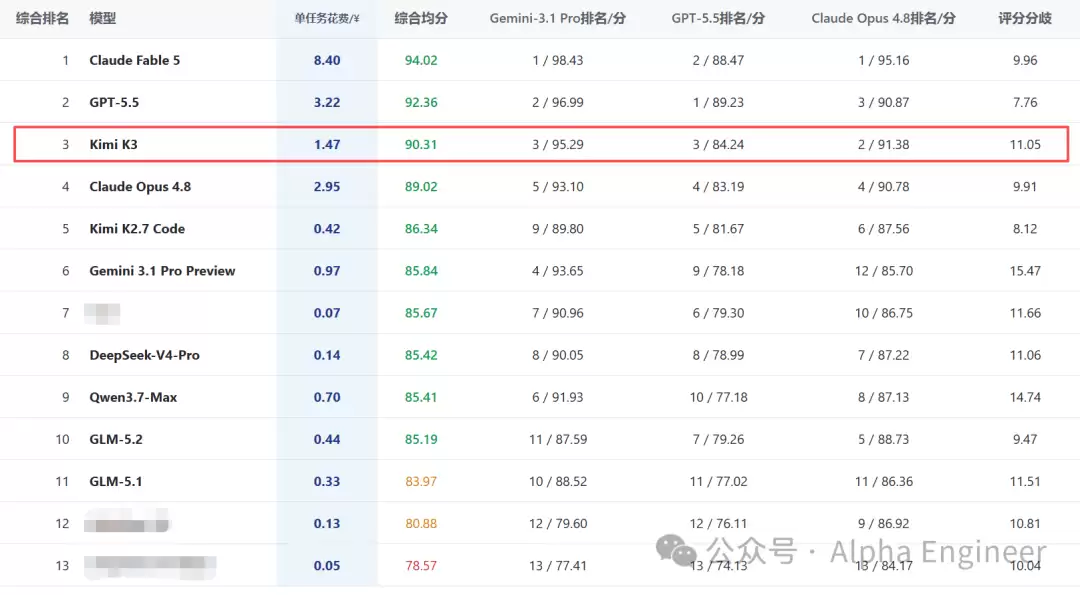Click the 10 / 77.18 GPT-5.5 cell
The height and width of the screenshot is (595, 1080).
718,397
